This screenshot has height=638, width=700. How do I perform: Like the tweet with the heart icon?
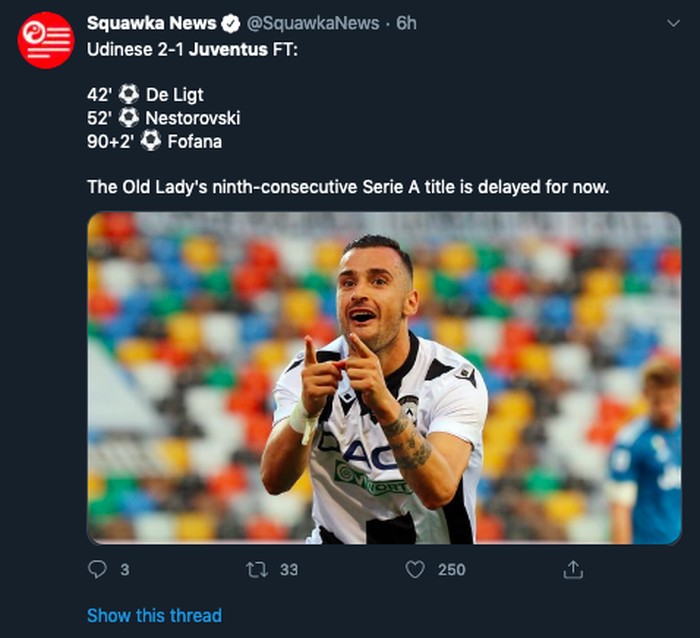(x=415, y=570)
